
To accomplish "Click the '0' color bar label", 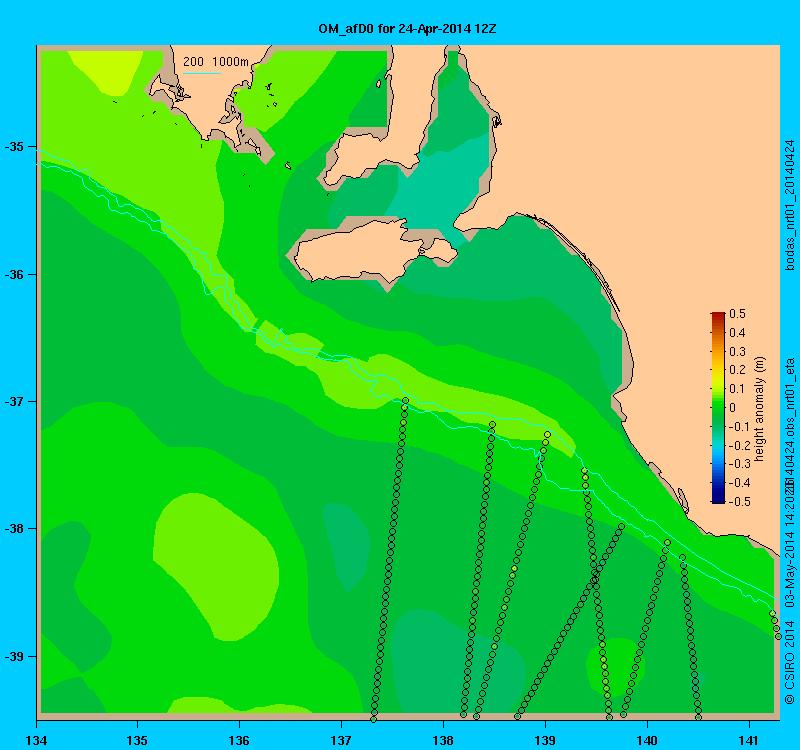I will pos(733,408).
